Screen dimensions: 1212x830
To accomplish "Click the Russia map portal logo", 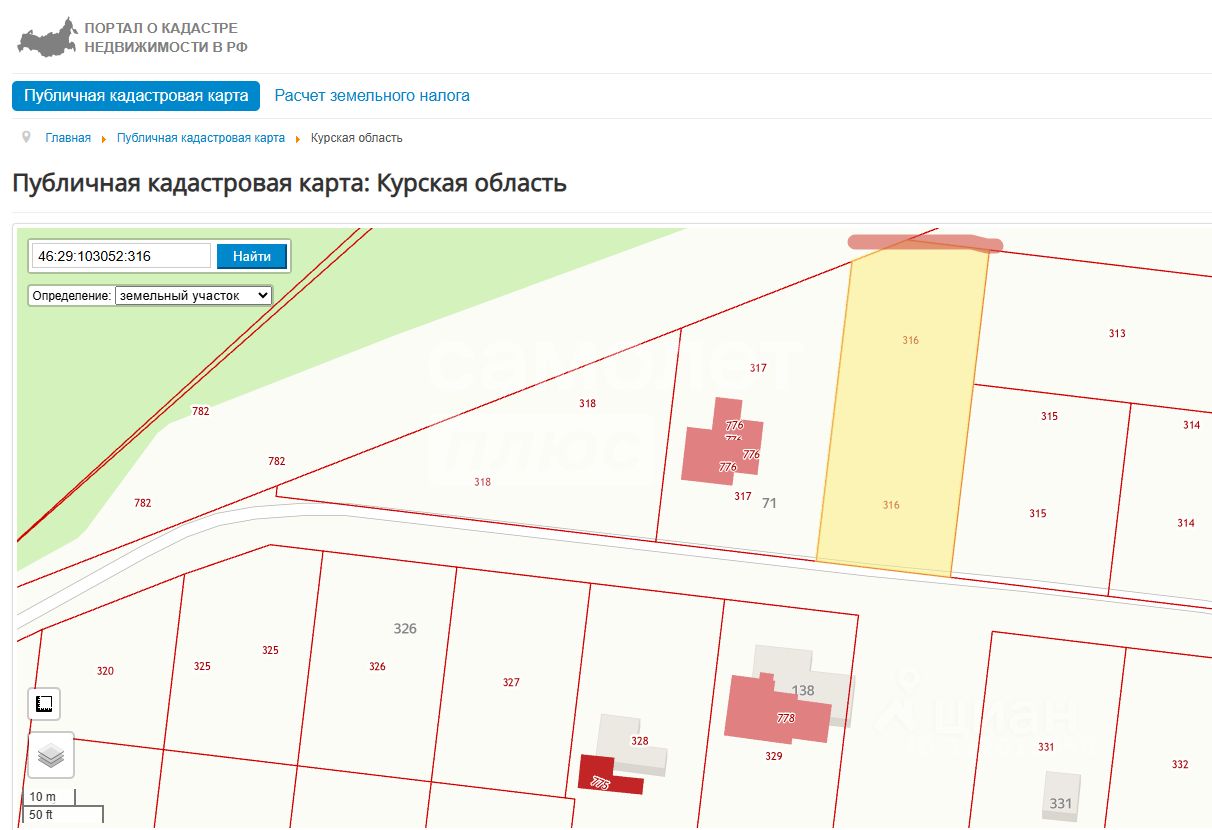I will tap(47, 37).
